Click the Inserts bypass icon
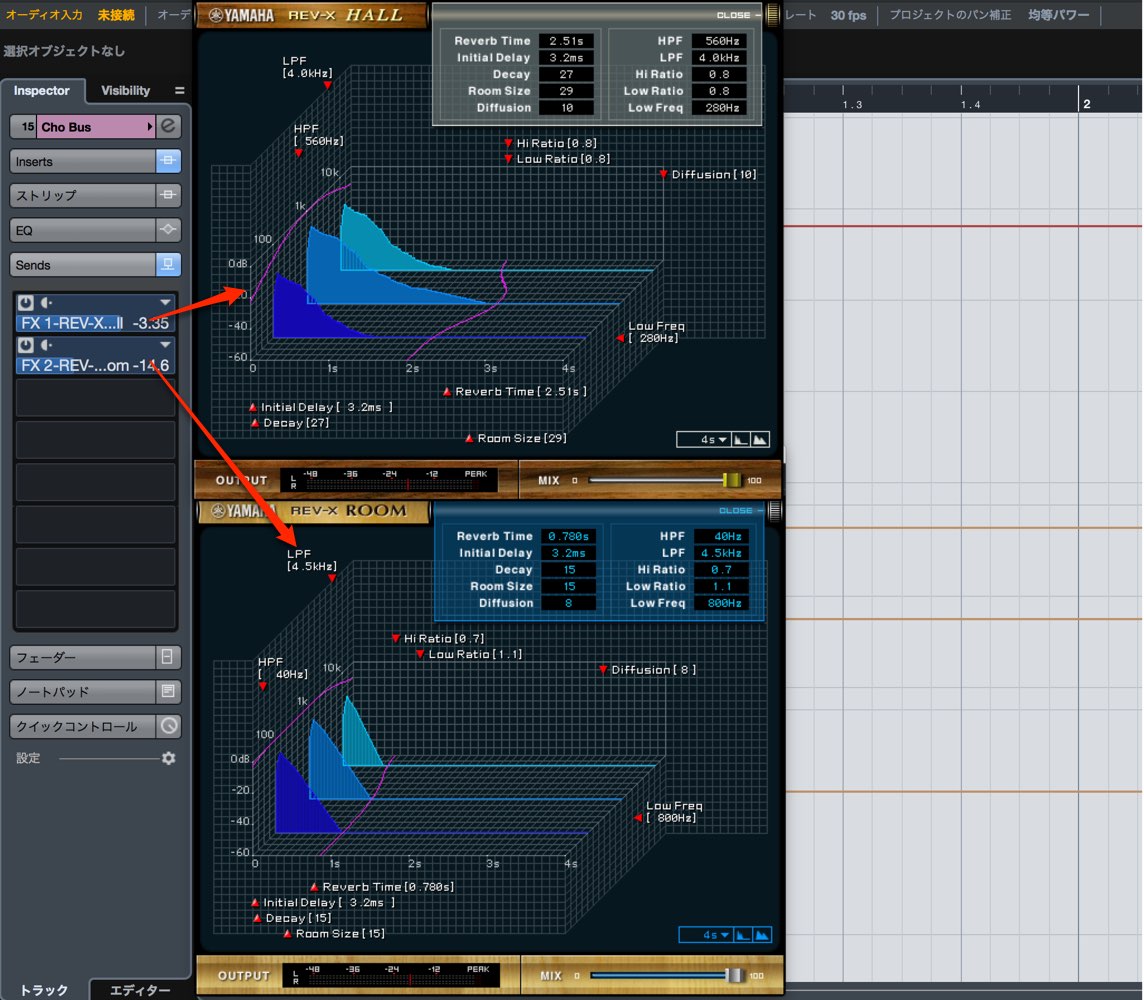 click(x=168, y=161)
